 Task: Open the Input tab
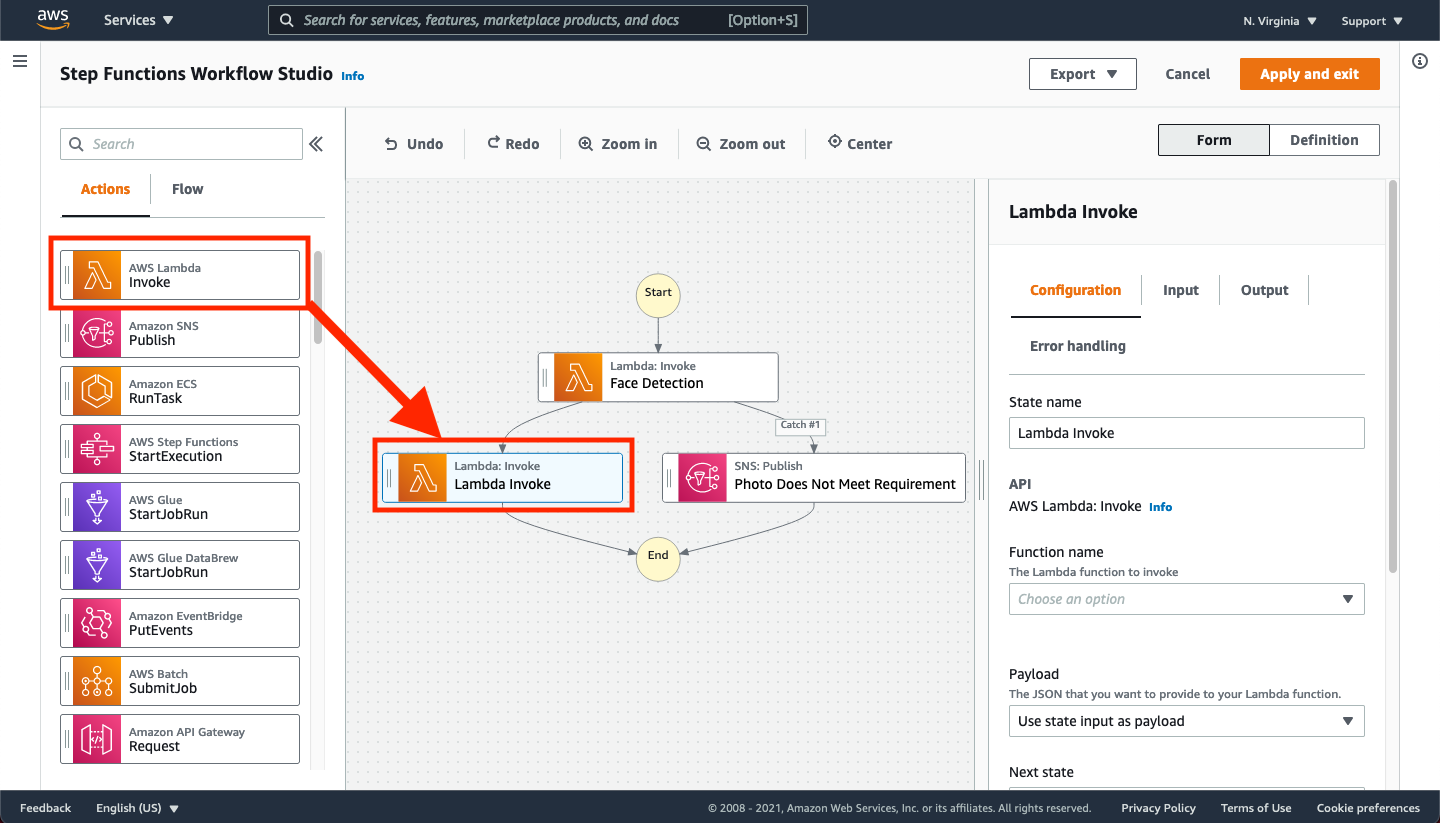point(1181,290)
